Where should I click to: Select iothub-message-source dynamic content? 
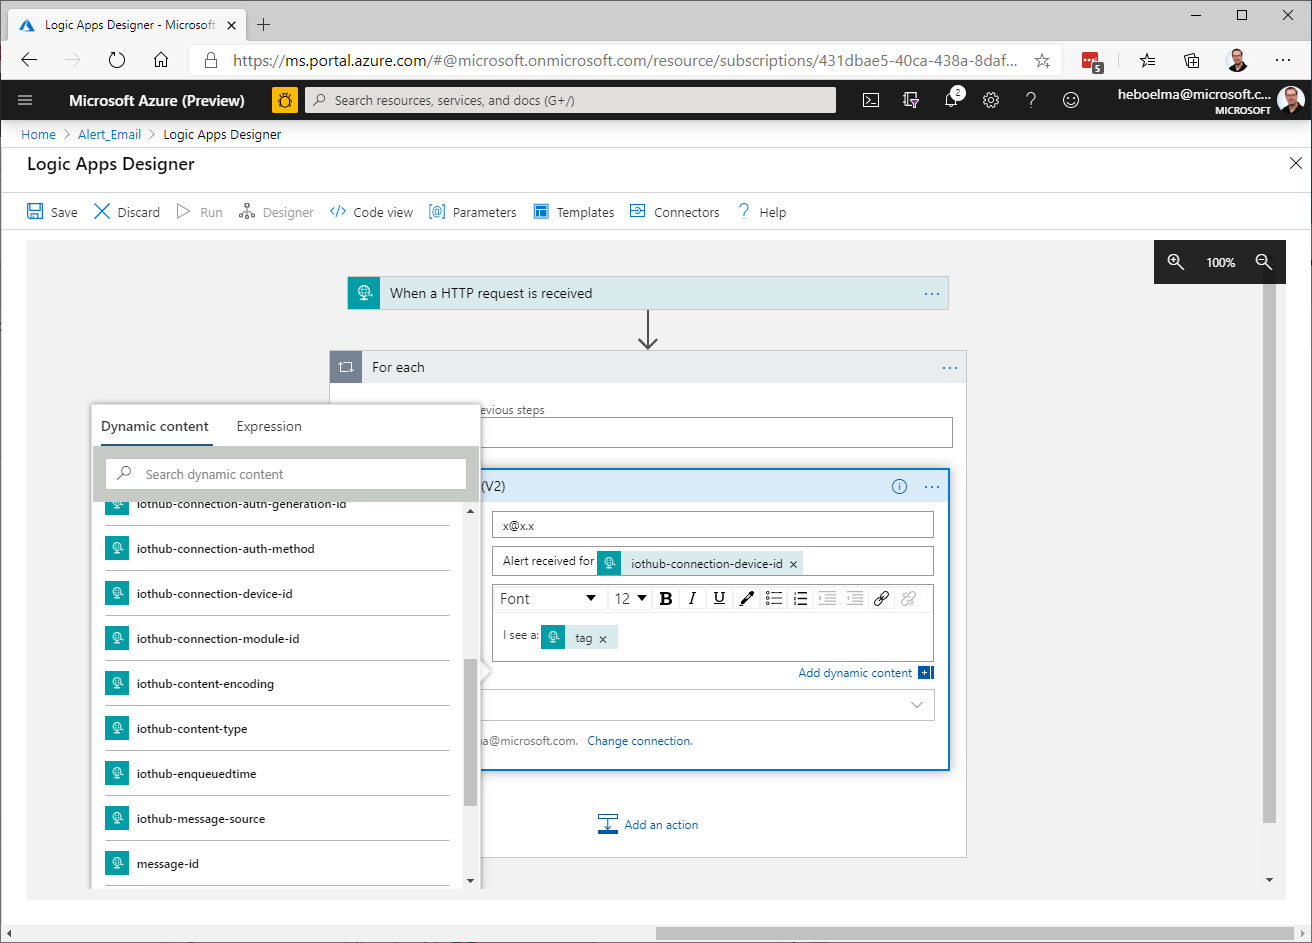277,819
